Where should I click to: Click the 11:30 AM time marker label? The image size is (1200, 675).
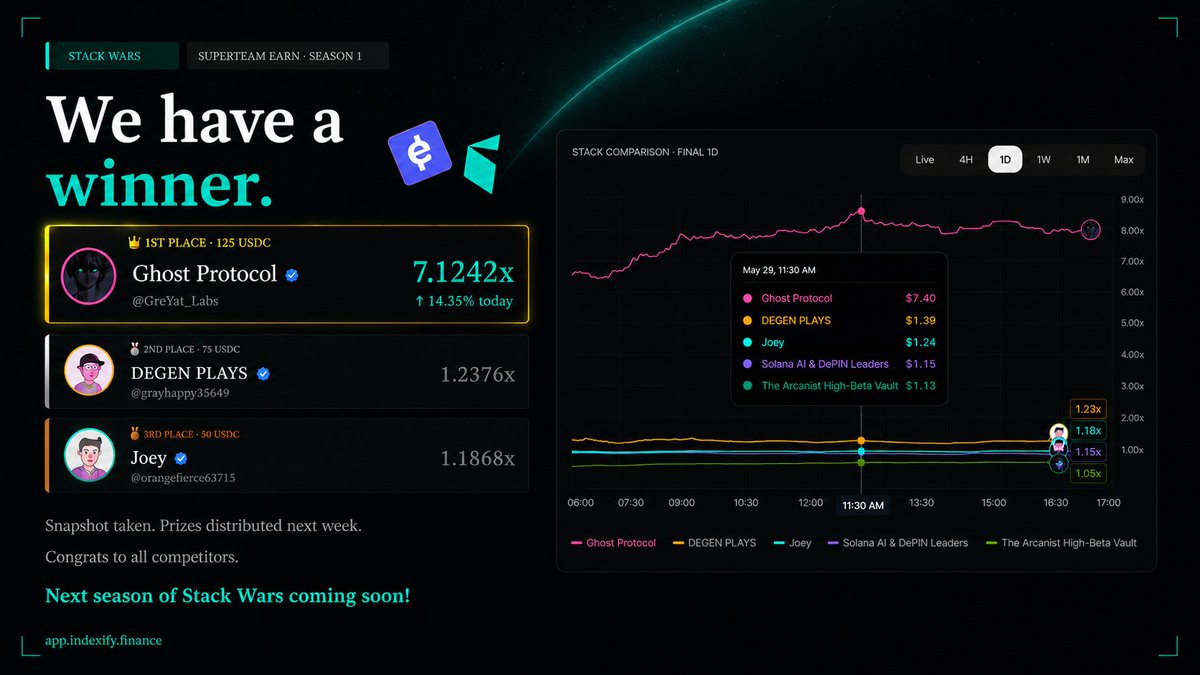coord(862,506)
